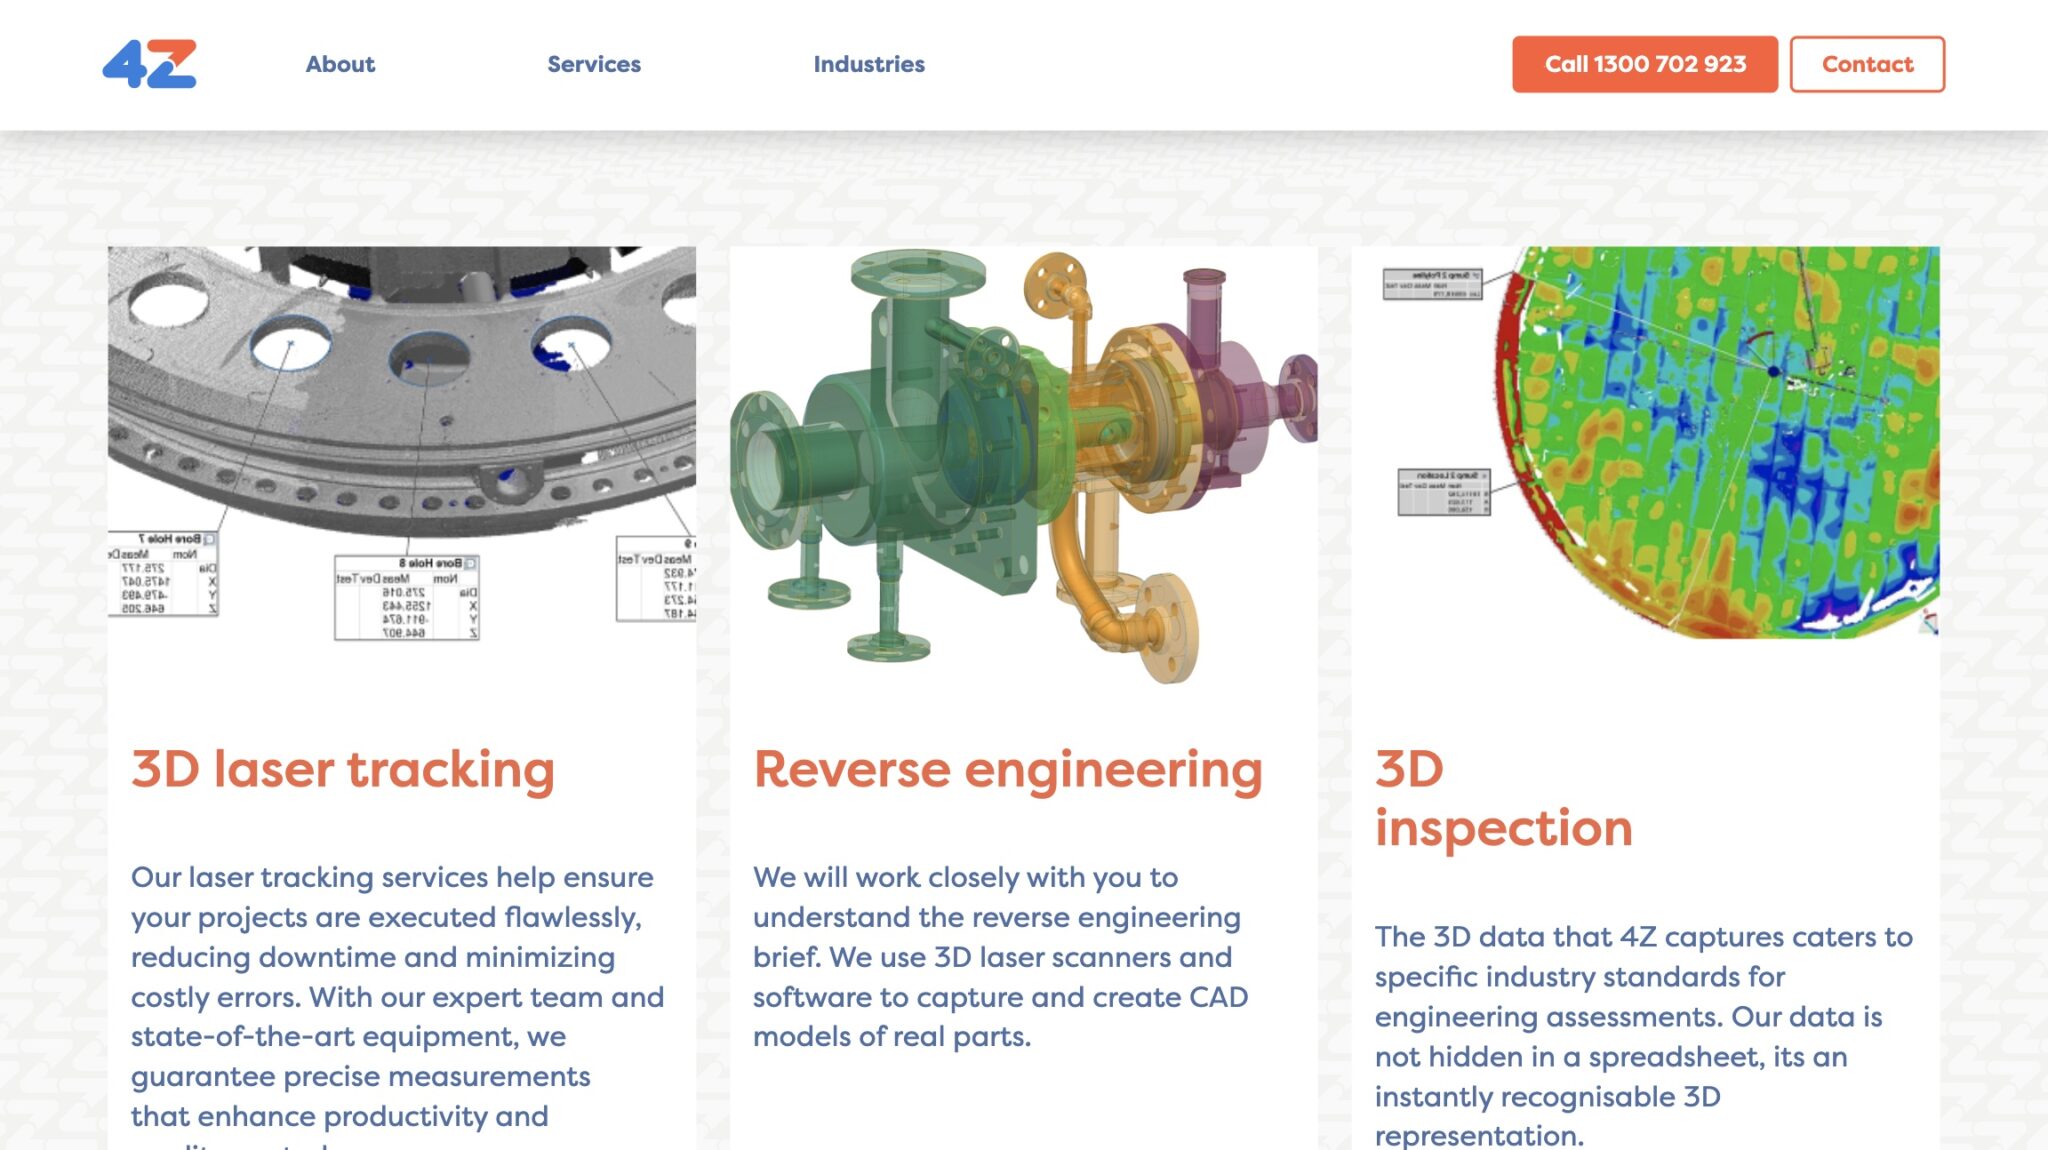This screenshot has width=2048, height=1150.
Task: Click the Bore Hole 7 data callout
Action: [x=164, y=574]
